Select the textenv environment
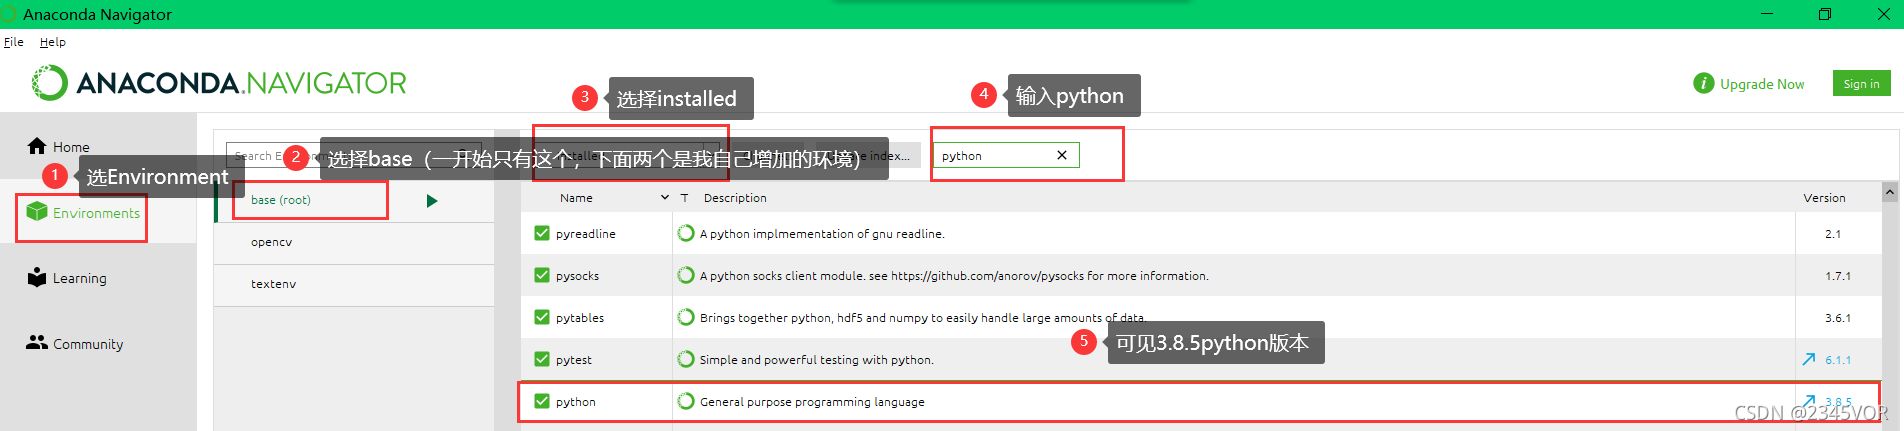The width and height of the screenshot is (1904, 431). (x=273, y=284)
